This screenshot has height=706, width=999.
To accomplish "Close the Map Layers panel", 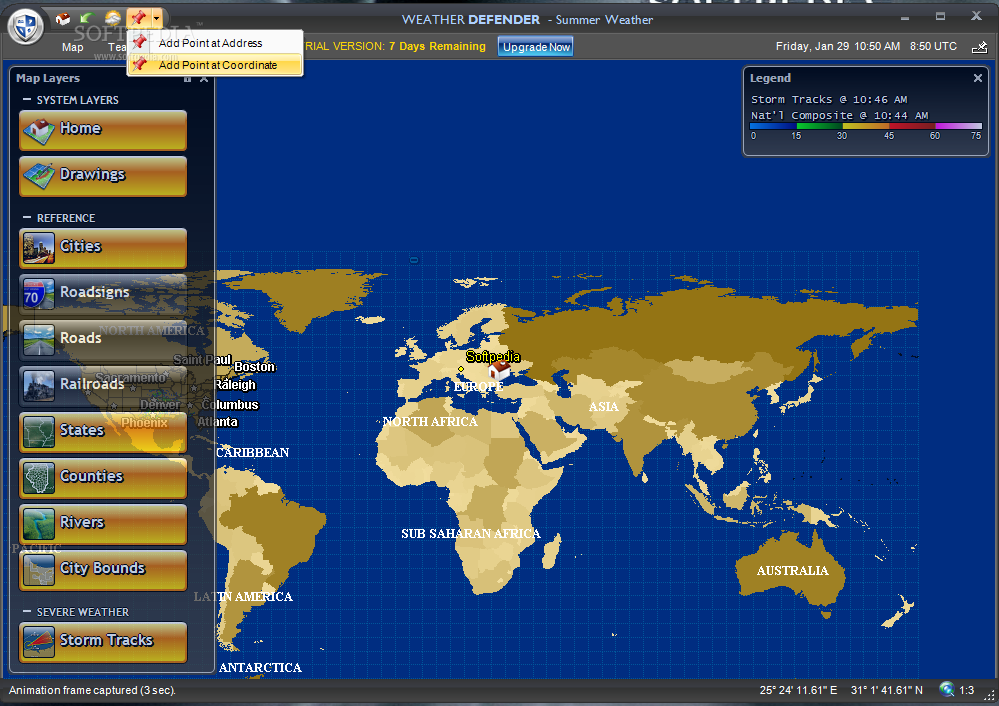I will (204, 78).
